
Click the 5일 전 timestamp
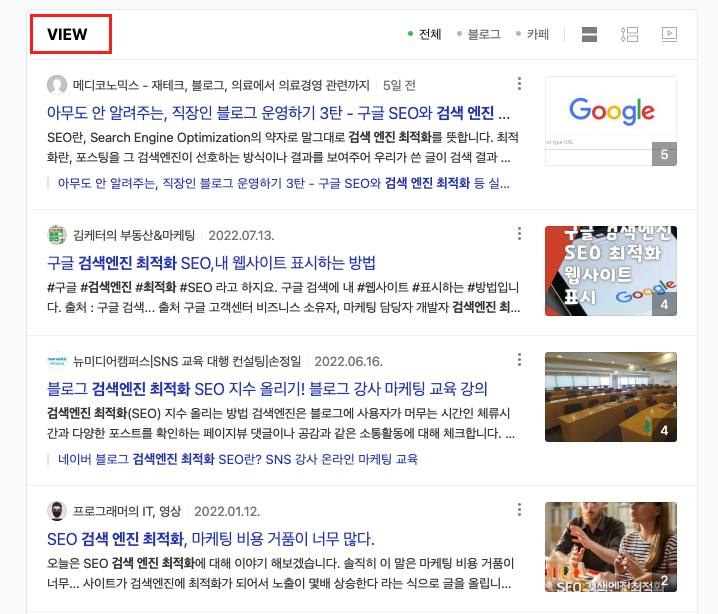(399, 85)
